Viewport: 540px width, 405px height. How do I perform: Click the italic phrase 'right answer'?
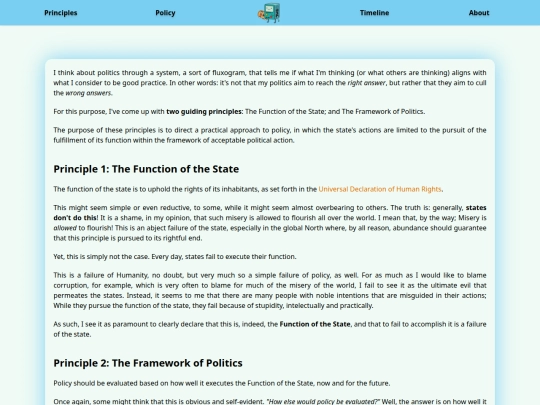coord(366,83)
